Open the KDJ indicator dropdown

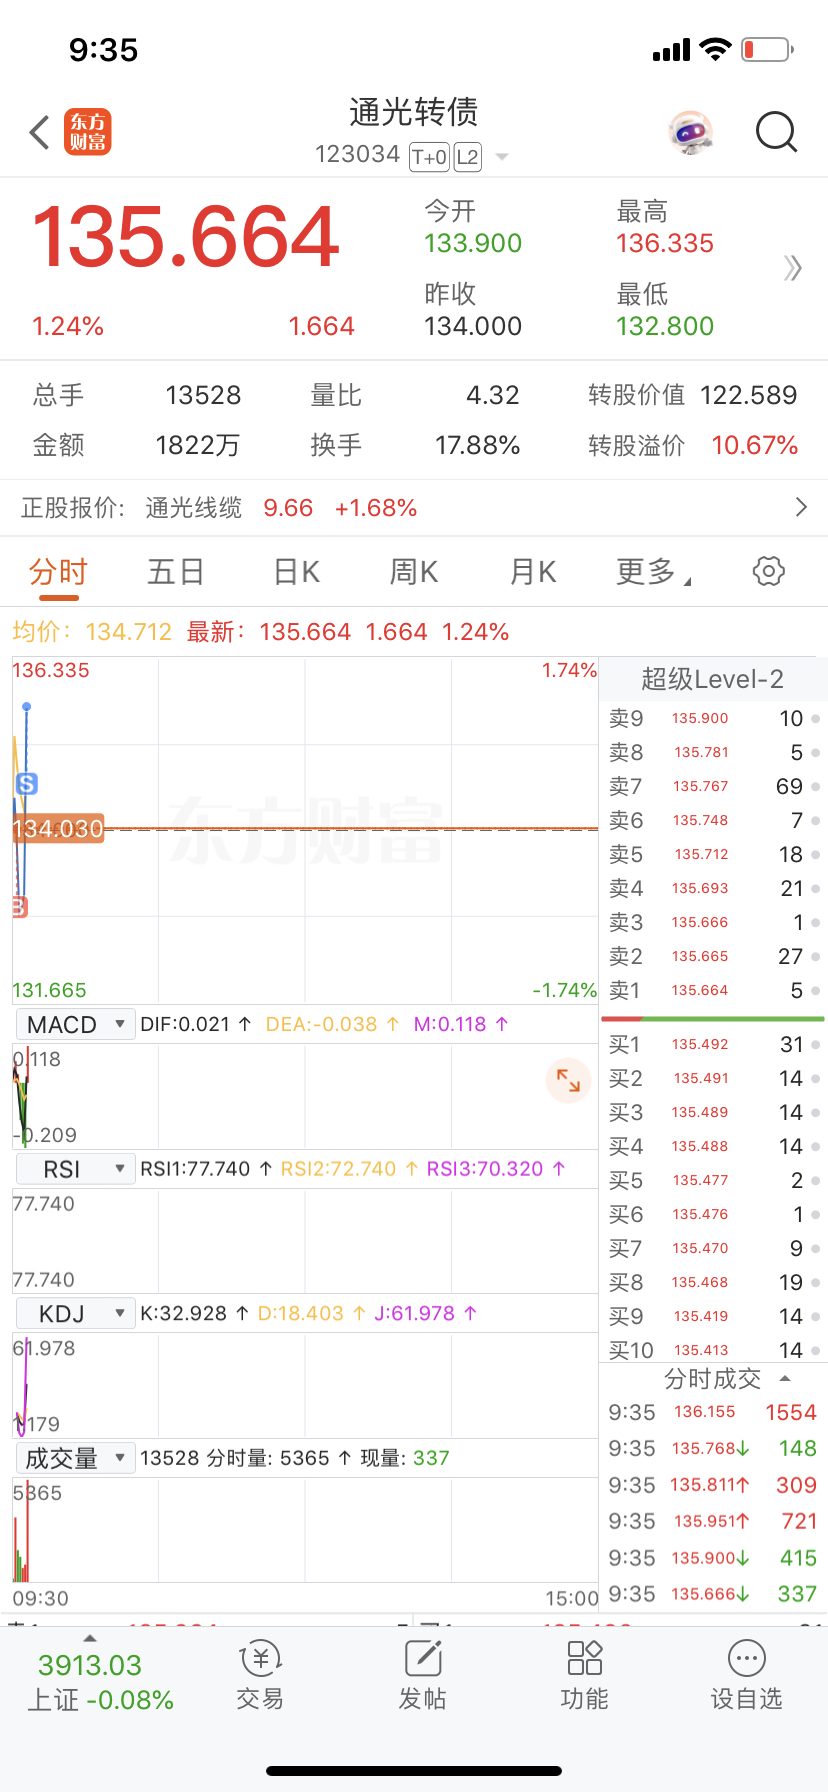75,1313
